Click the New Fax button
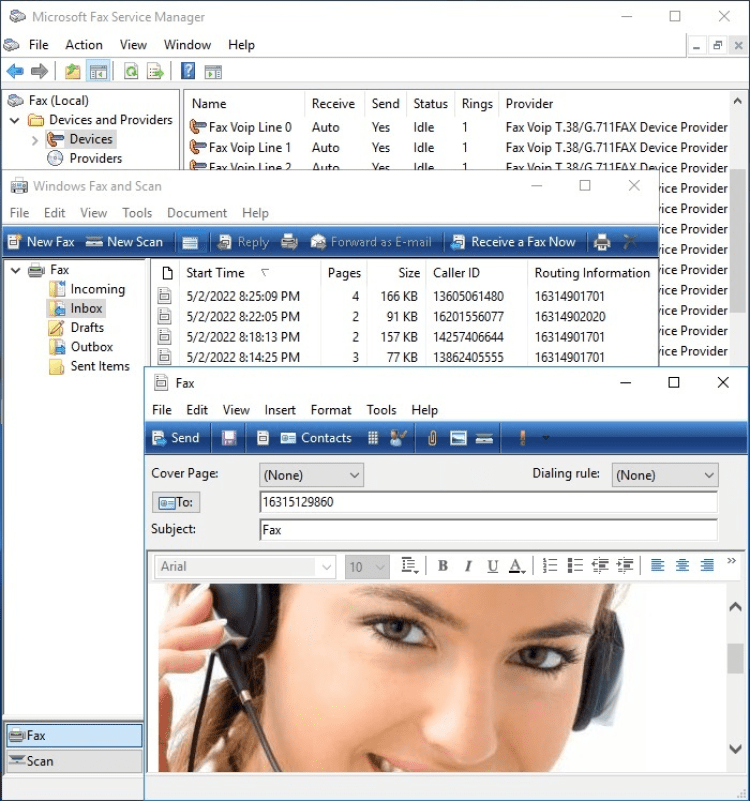 click(42, 242)
